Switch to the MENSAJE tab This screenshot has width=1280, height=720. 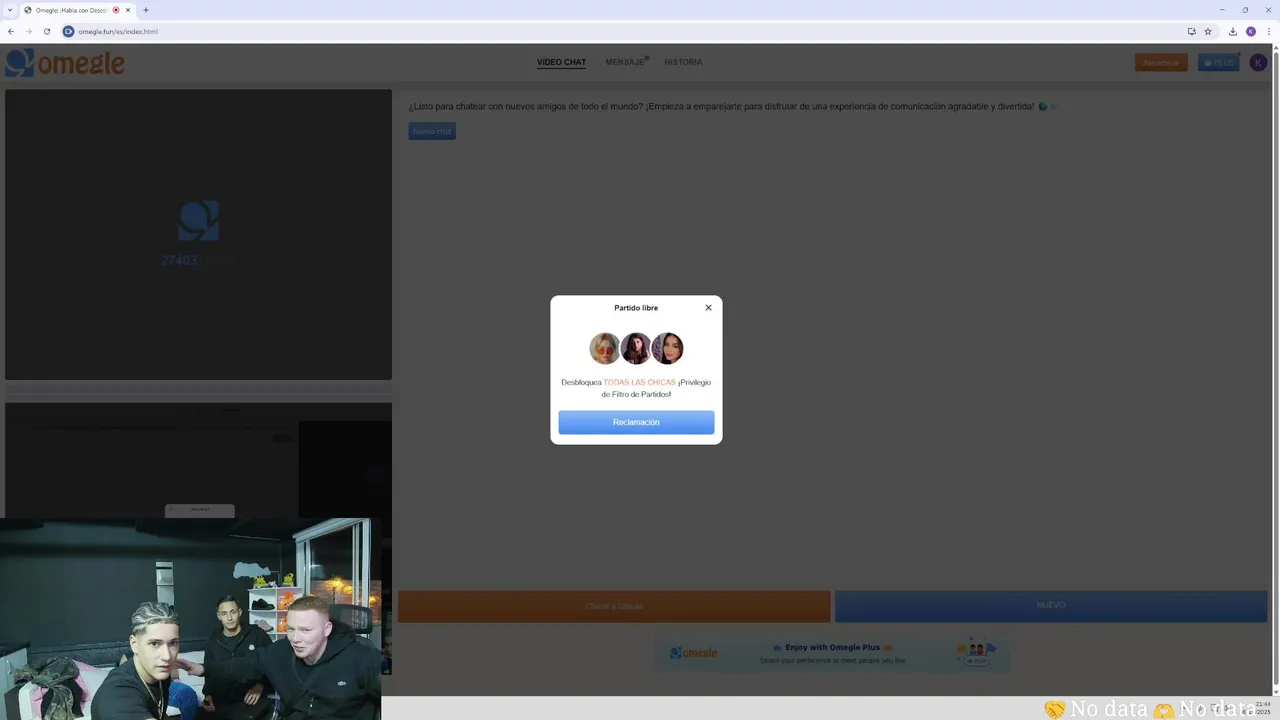click(x=625, y=62)
